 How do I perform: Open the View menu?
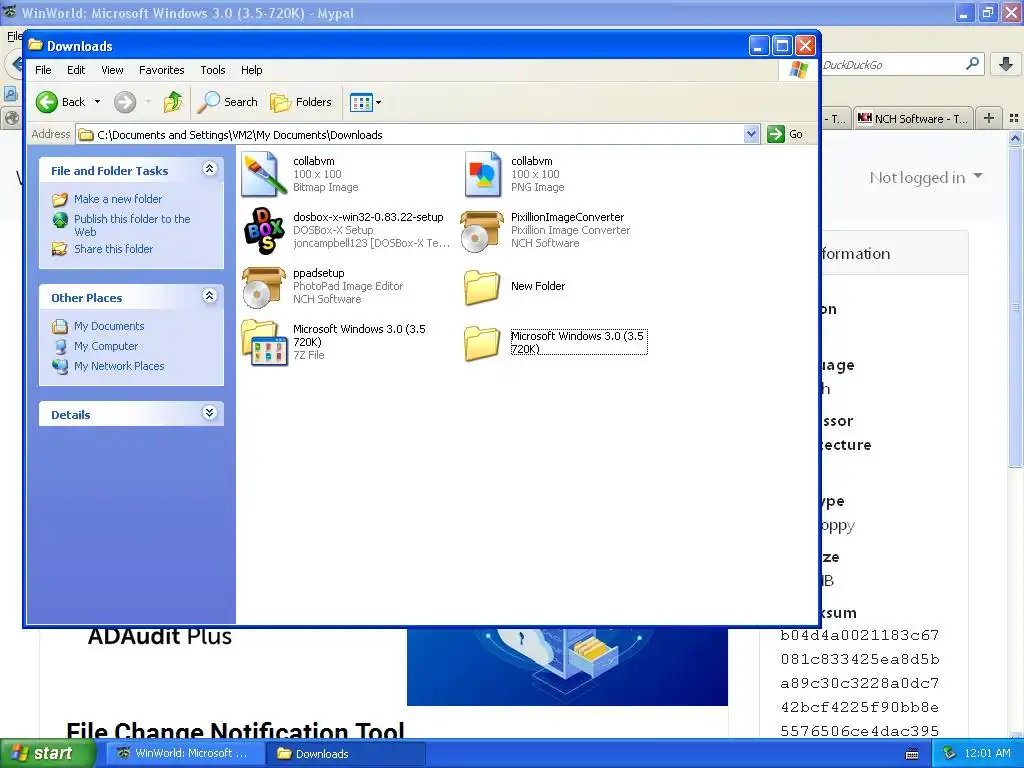(112, 70)
